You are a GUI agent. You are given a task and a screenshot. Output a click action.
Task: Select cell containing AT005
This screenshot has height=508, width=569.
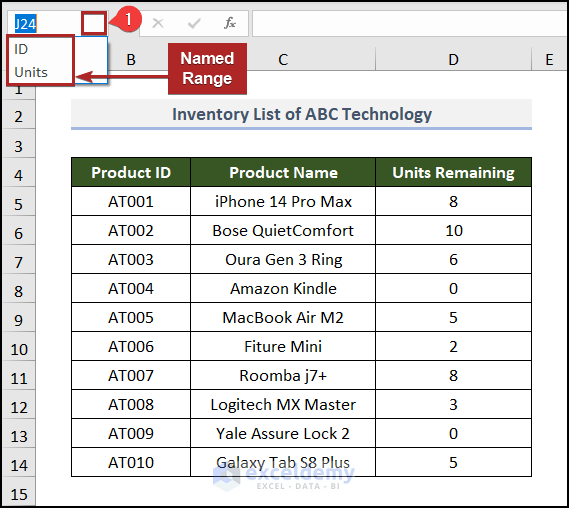pos(131,318)
